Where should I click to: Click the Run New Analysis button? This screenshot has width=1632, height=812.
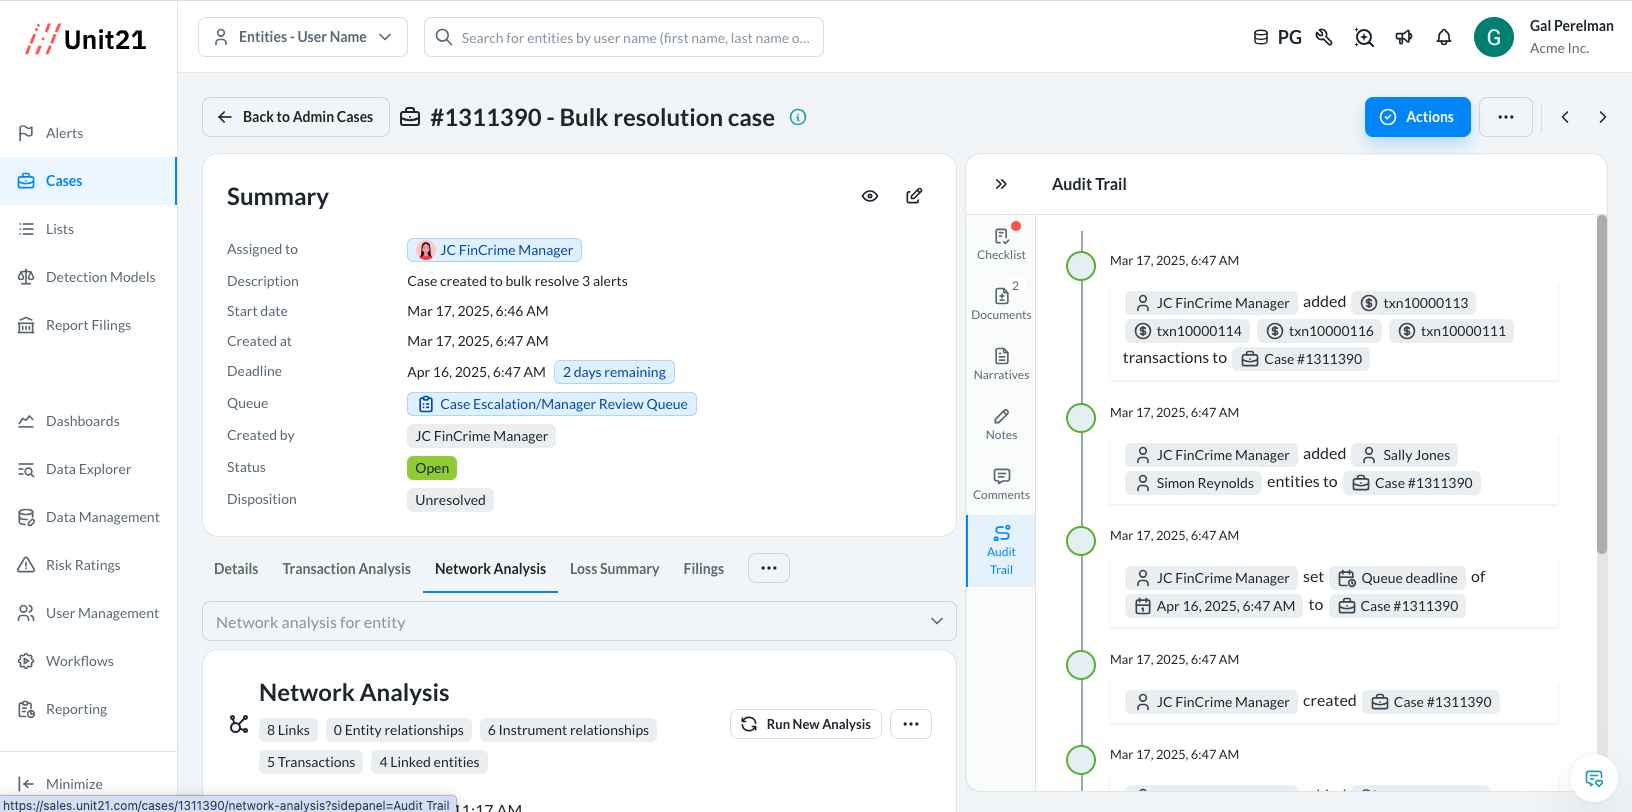pyautogui.click(x=806, y=724)
